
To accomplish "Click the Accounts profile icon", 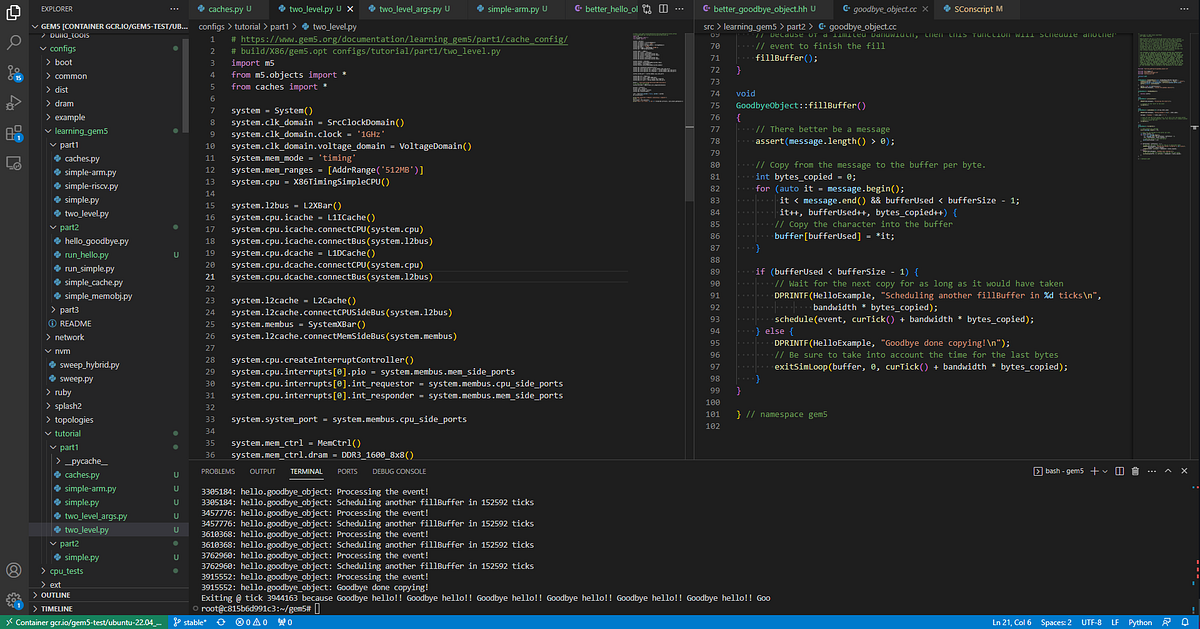I will [14, 571].
